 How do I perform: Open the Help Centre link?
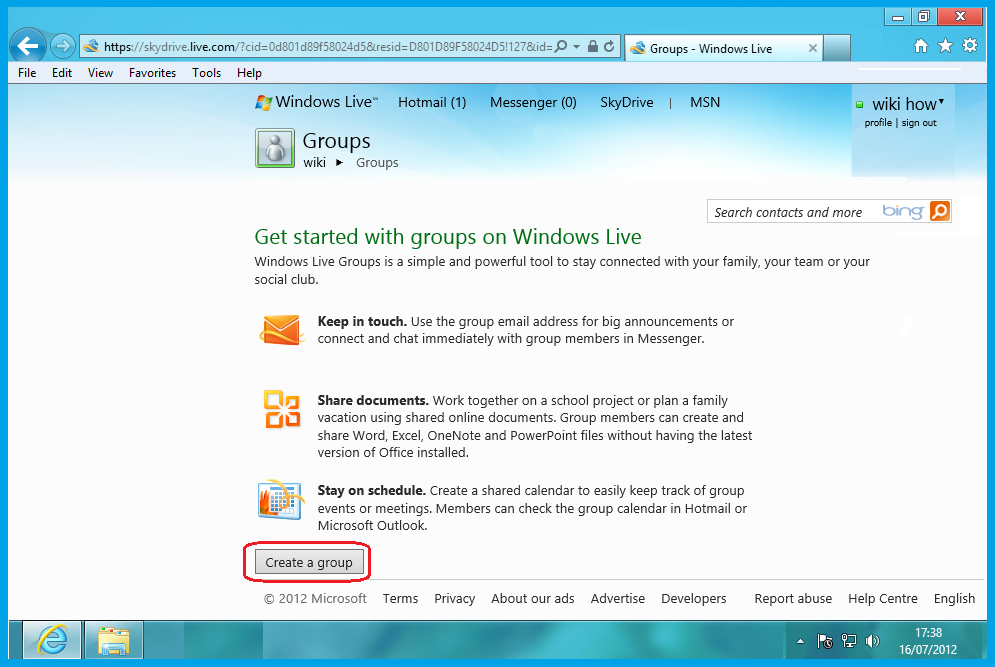coord(883,598)
